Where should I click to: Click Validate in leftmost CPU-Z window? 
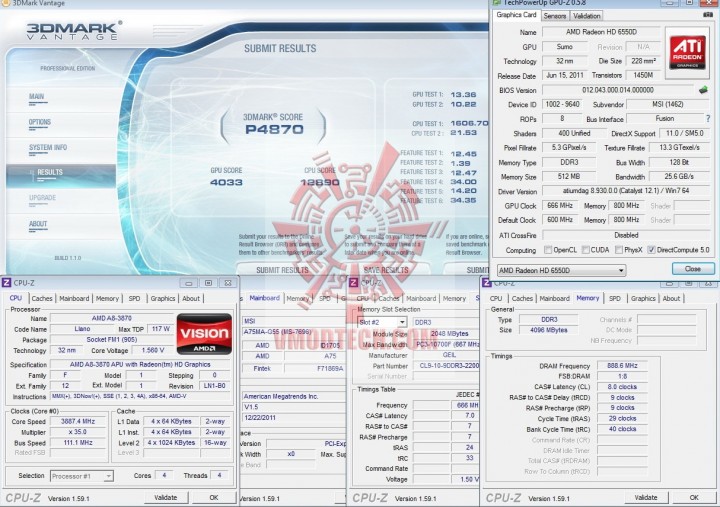[x=166, y=497]
